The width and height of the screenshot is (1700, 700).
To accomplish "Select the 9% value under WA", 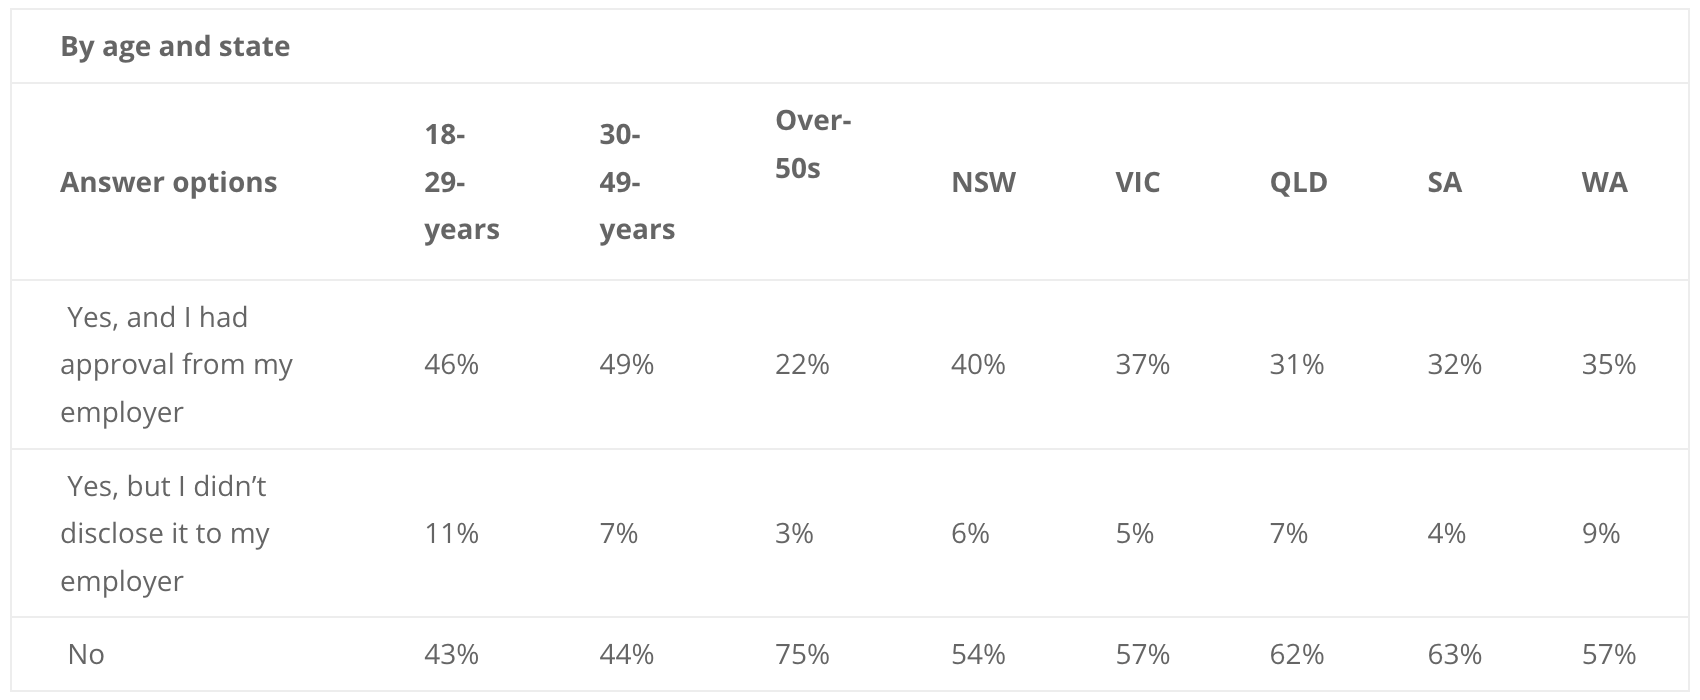I will pos(1600,533).
